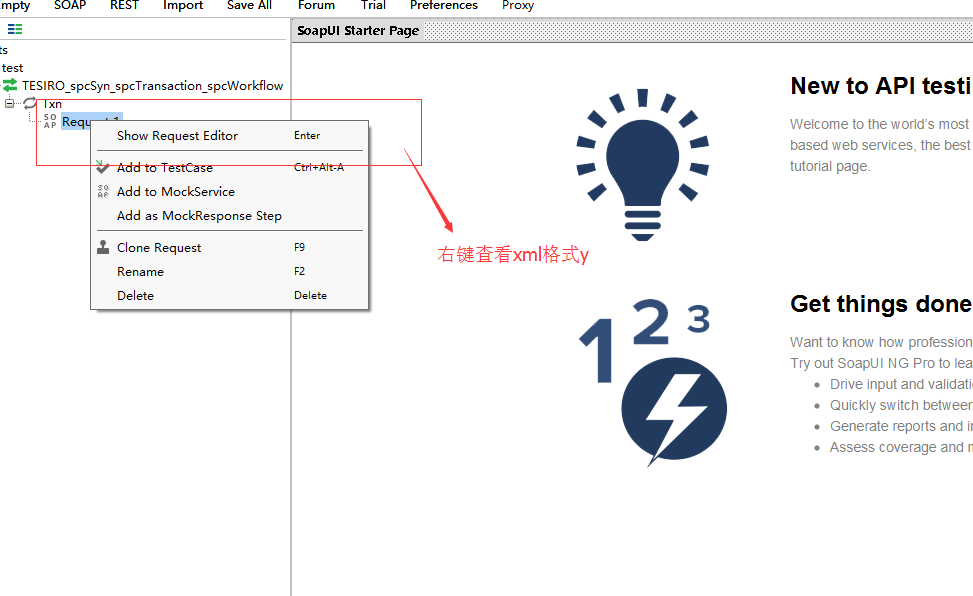
Task: Open the REST toolbar item
Action: click(124, 5)
